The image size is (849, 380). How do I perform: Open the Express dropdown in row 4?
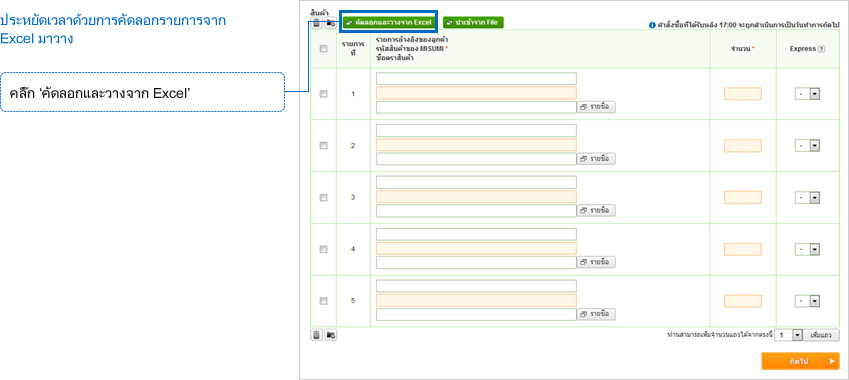(807, 250)
